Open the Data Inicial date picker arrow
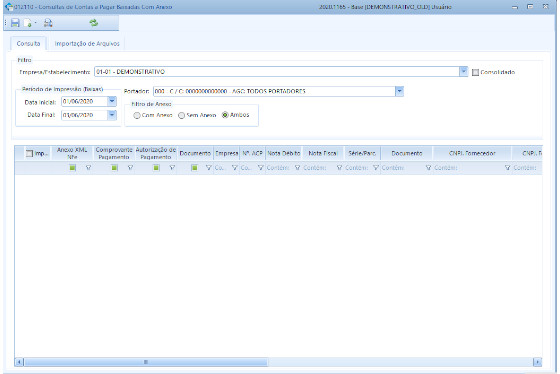This screenshot has height=374, width=560. (112, 101)
